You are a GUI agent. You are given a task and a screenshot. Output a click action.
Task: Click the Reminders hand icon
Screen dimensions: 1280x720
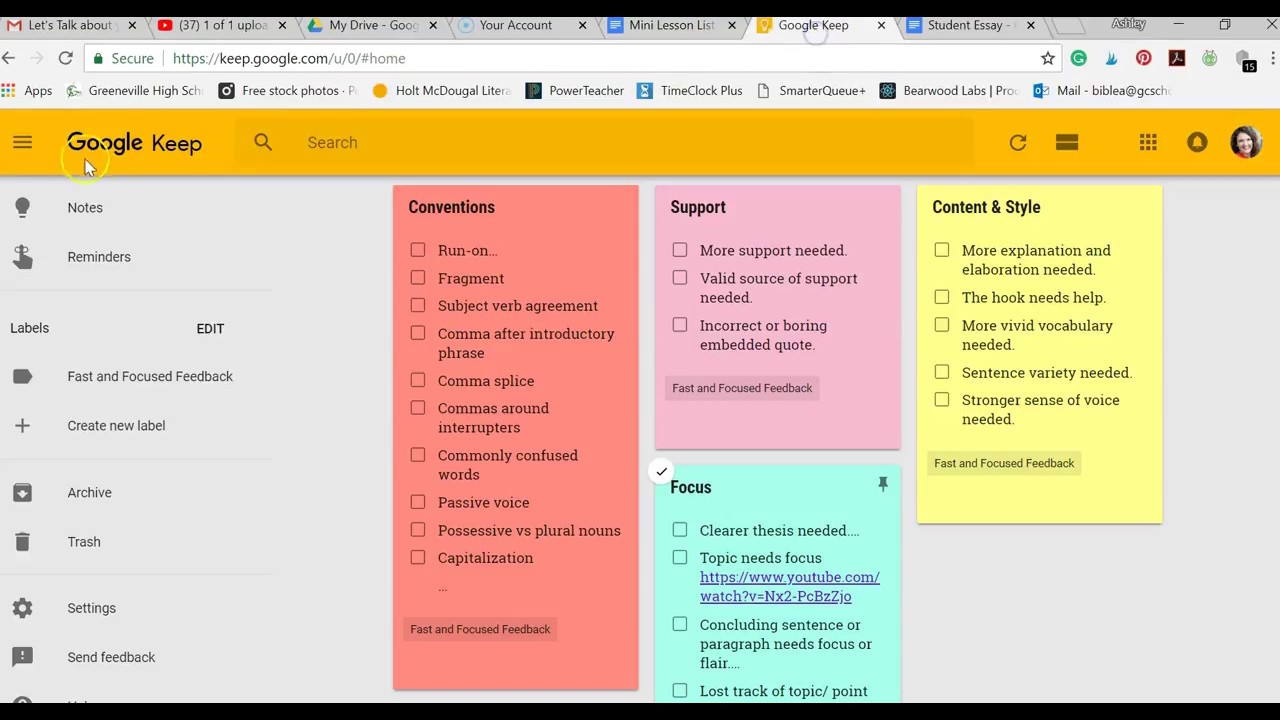click(22, 257)
